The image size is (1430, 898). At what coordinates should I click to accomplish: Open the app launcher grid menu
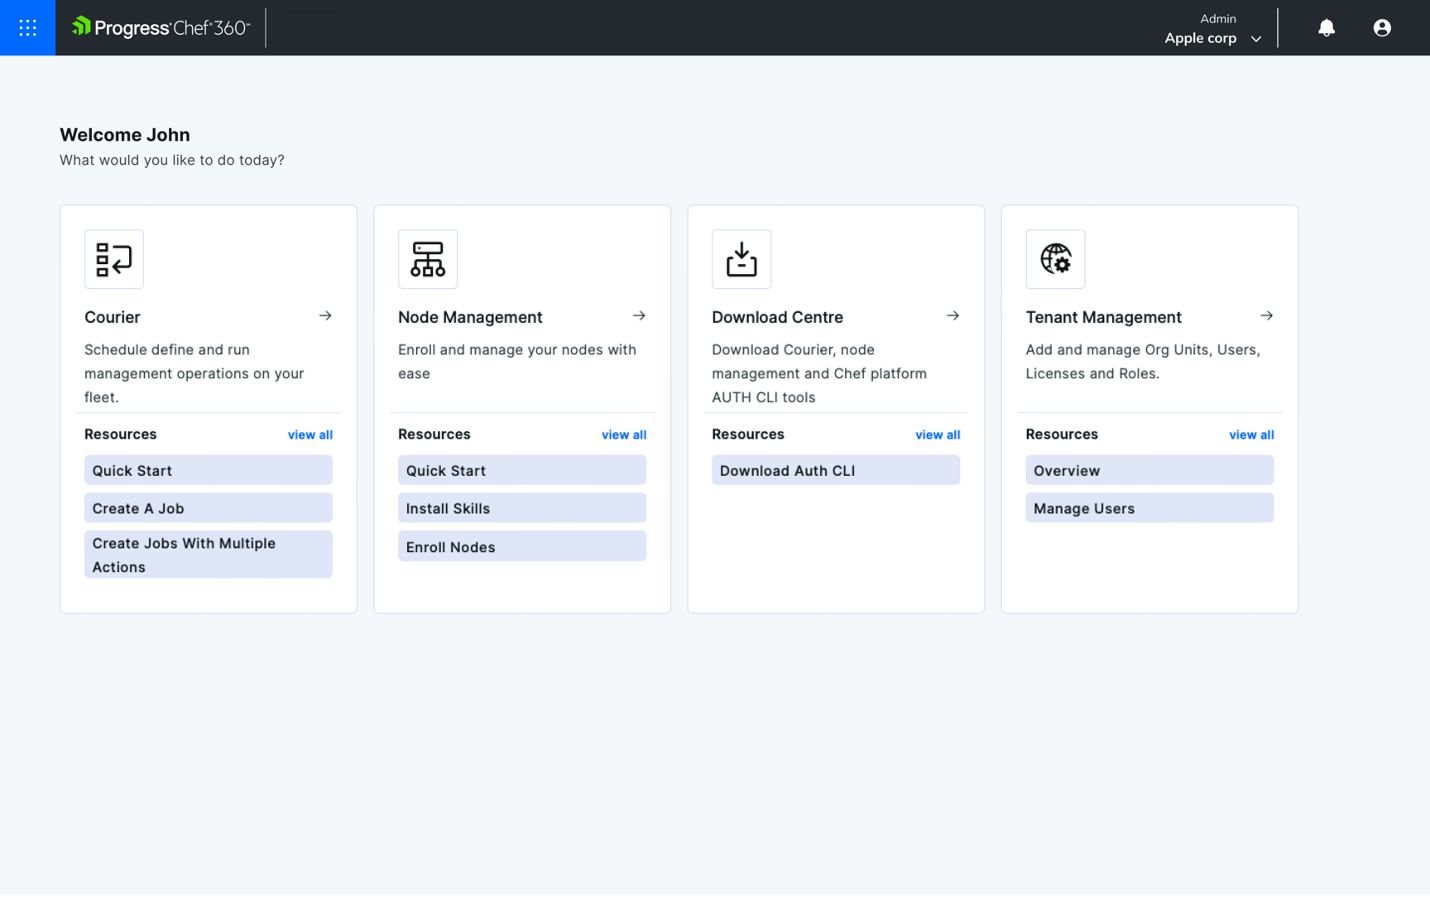27,28
